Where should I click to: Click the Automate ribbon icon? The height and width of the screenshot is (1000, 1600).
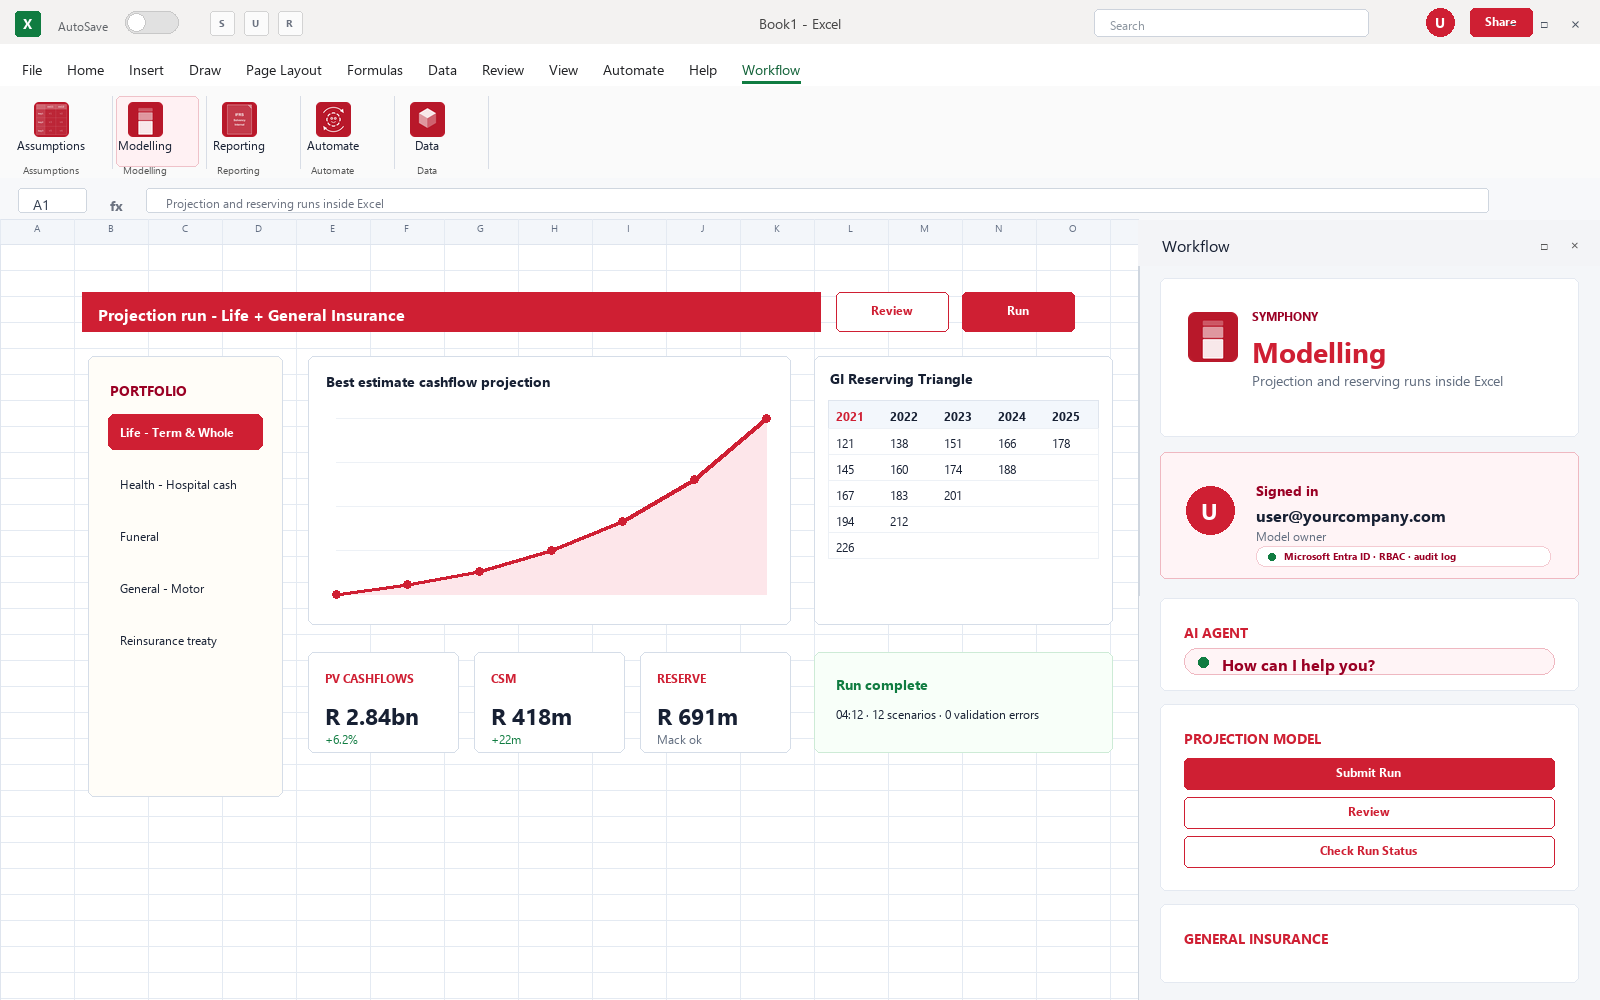[333, 120]
